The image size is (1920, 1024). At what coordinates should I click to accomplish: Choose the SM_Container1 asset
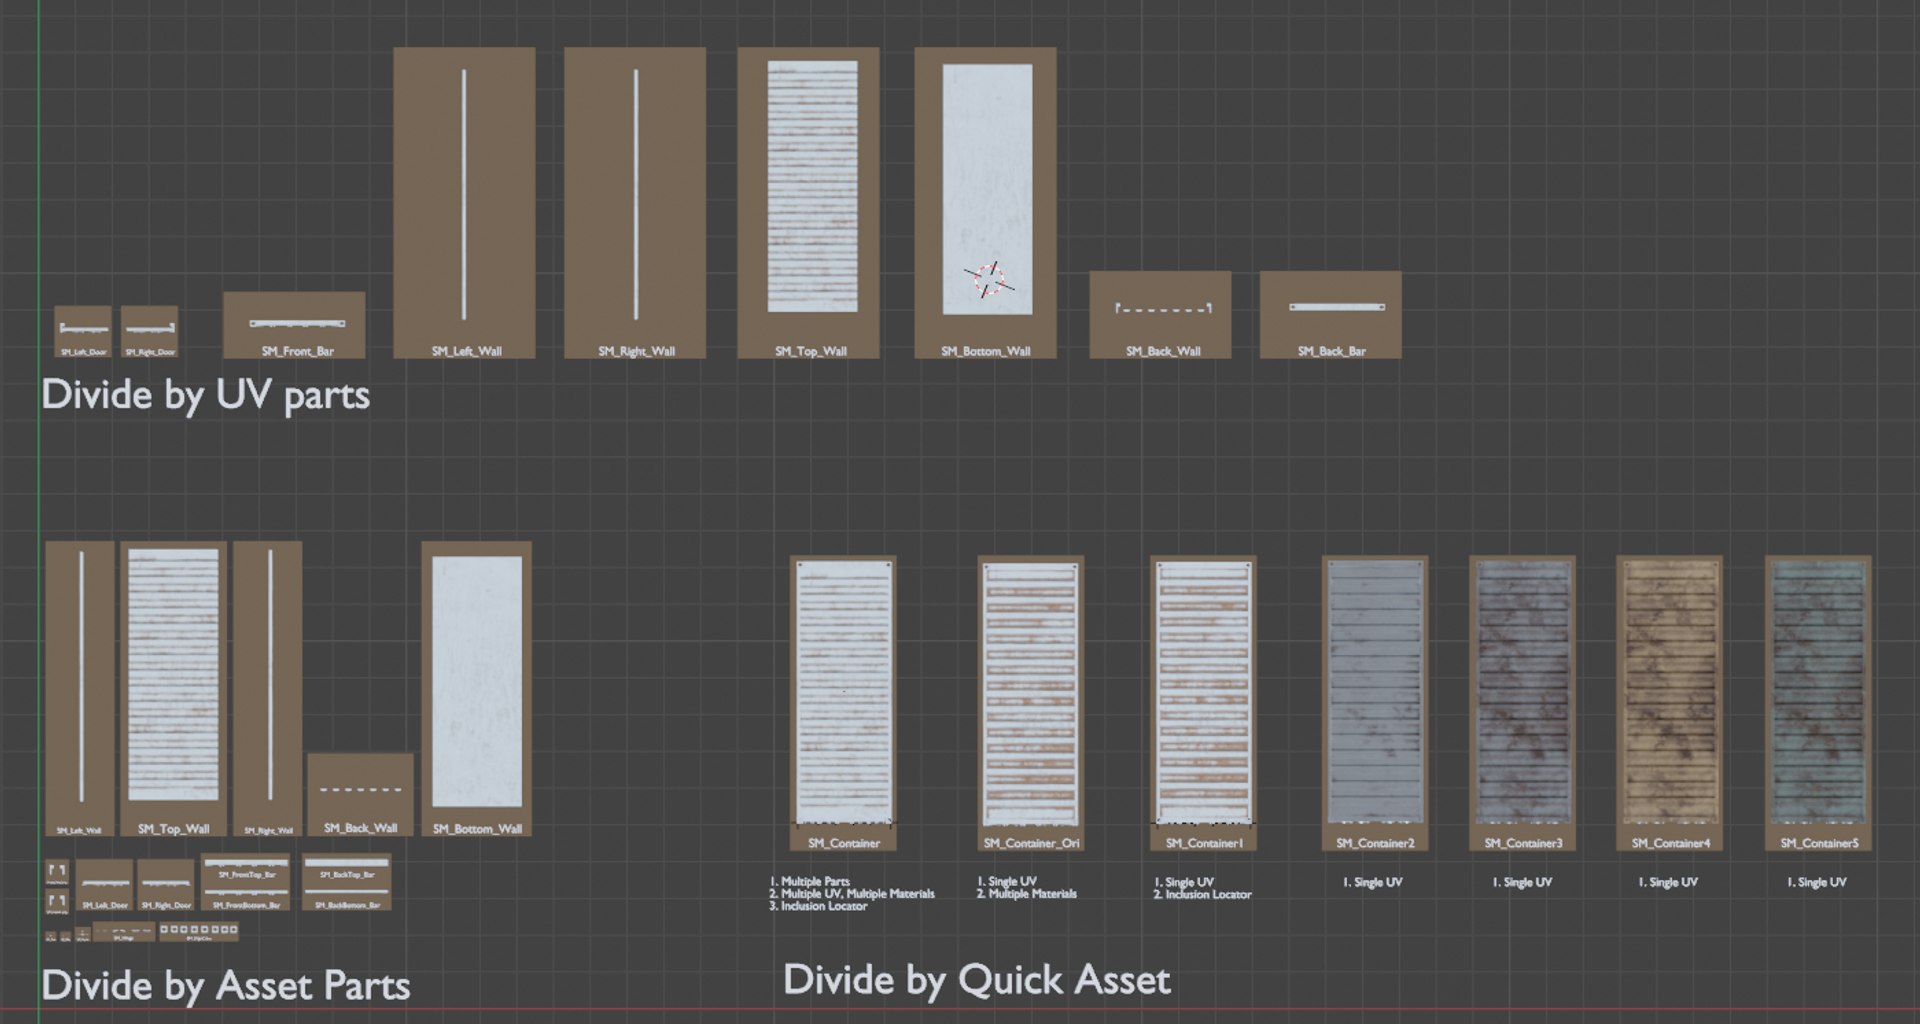[1203, 704]
